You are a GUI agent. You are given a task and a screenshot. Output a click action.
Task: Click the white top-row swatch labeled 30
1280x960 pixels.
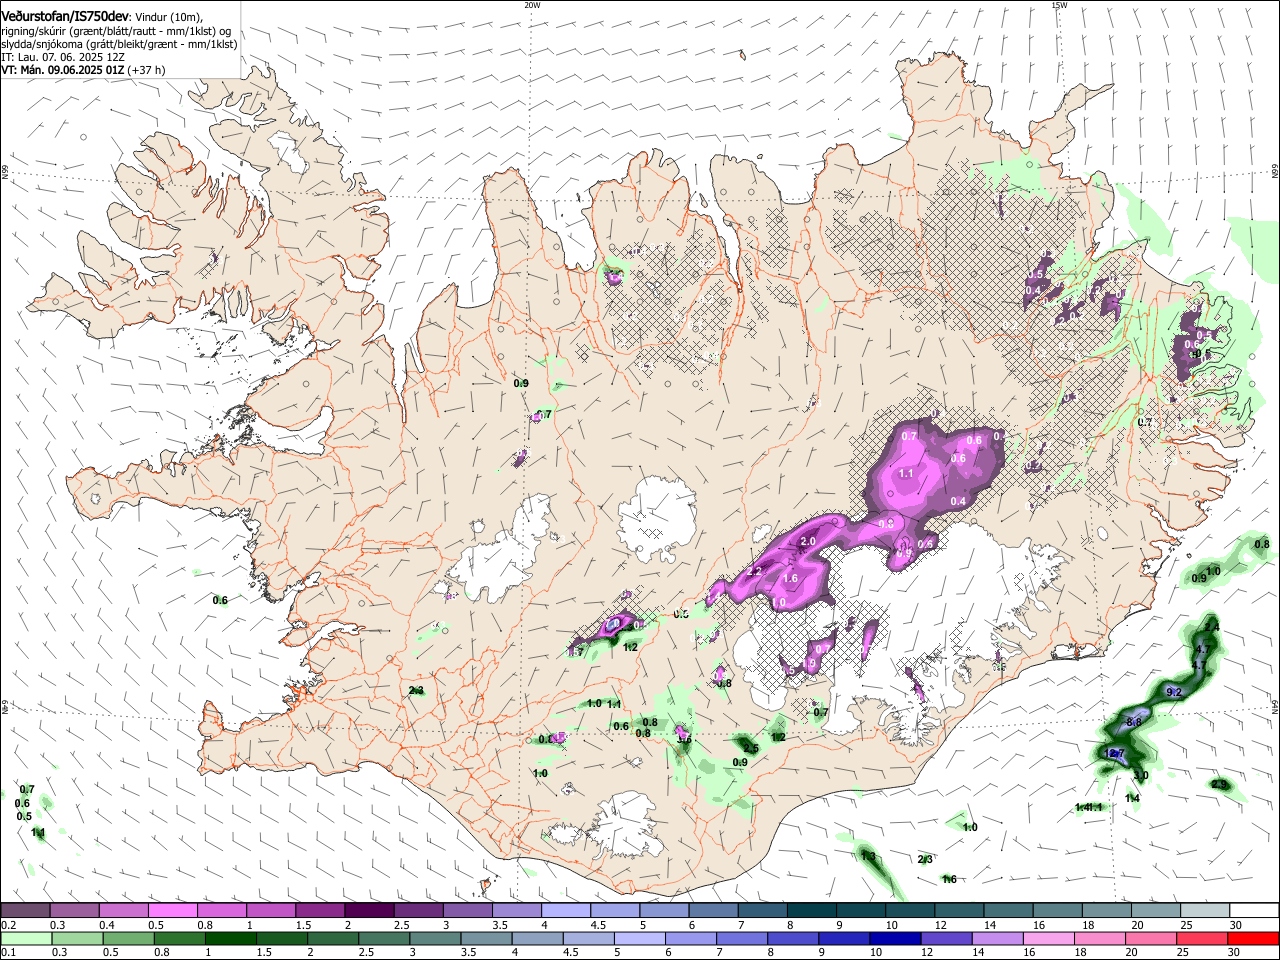[1254, 910]
